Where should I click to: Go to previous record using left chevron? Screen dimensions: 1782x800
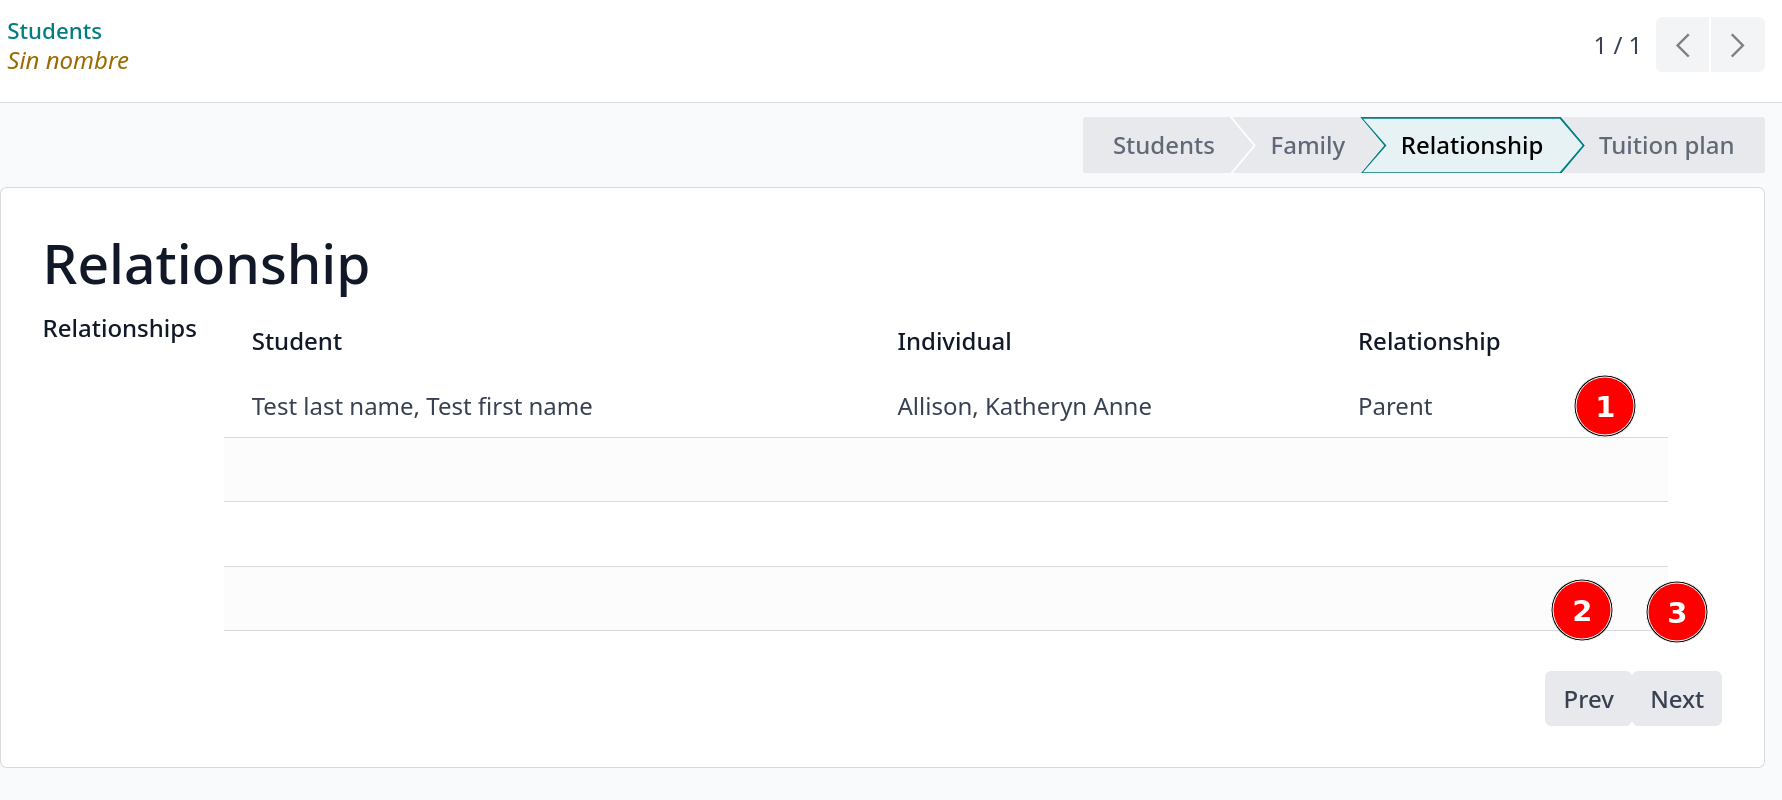coord(1683,45)
